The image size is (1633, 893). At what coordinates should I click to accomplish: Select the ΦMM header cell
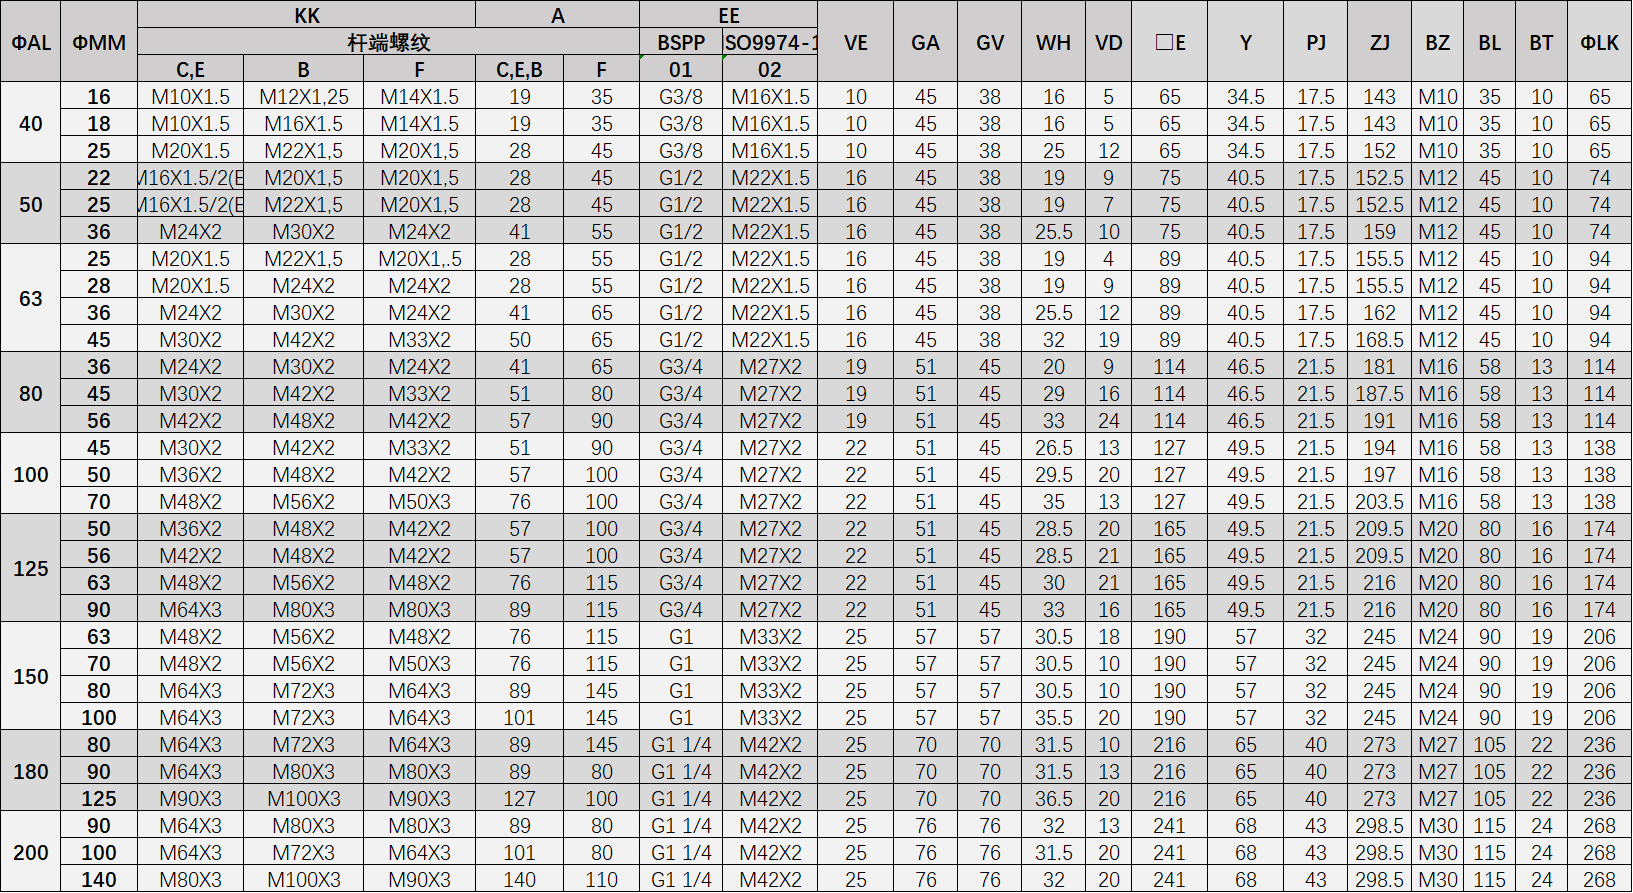[x=99, y=42]
